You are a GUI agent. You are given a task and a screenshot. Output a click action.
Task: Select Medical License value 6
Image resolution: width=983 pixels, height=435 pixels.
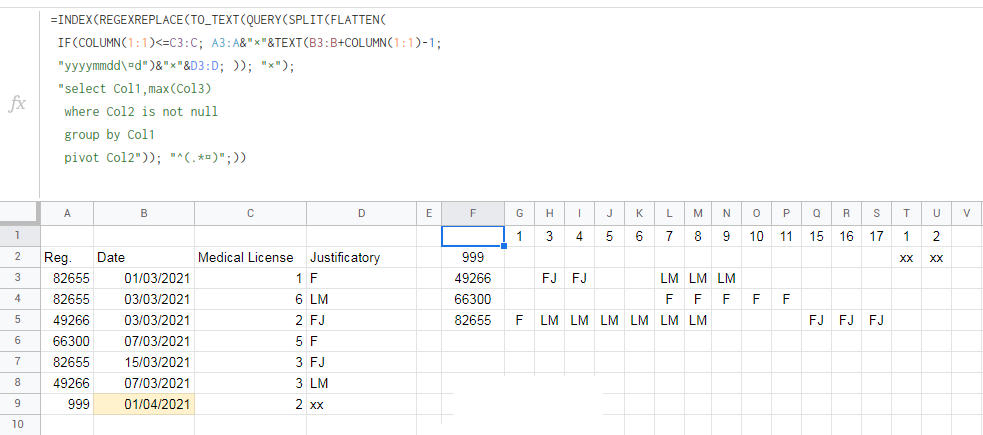point(250,300)
